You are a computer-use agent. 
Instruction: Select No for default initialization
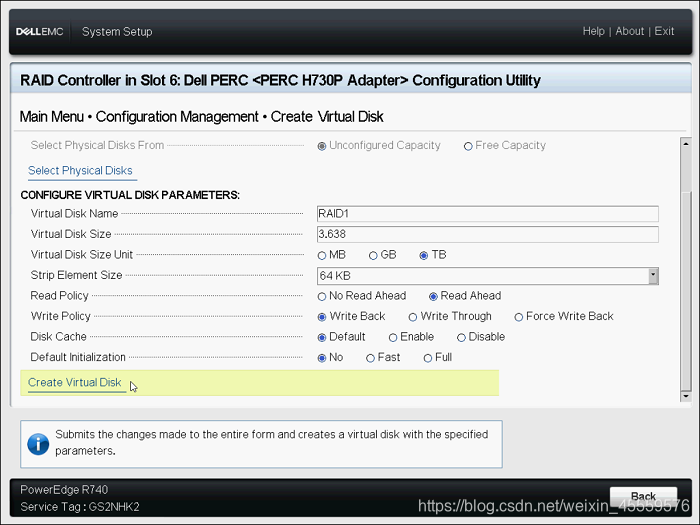[321, 358]
